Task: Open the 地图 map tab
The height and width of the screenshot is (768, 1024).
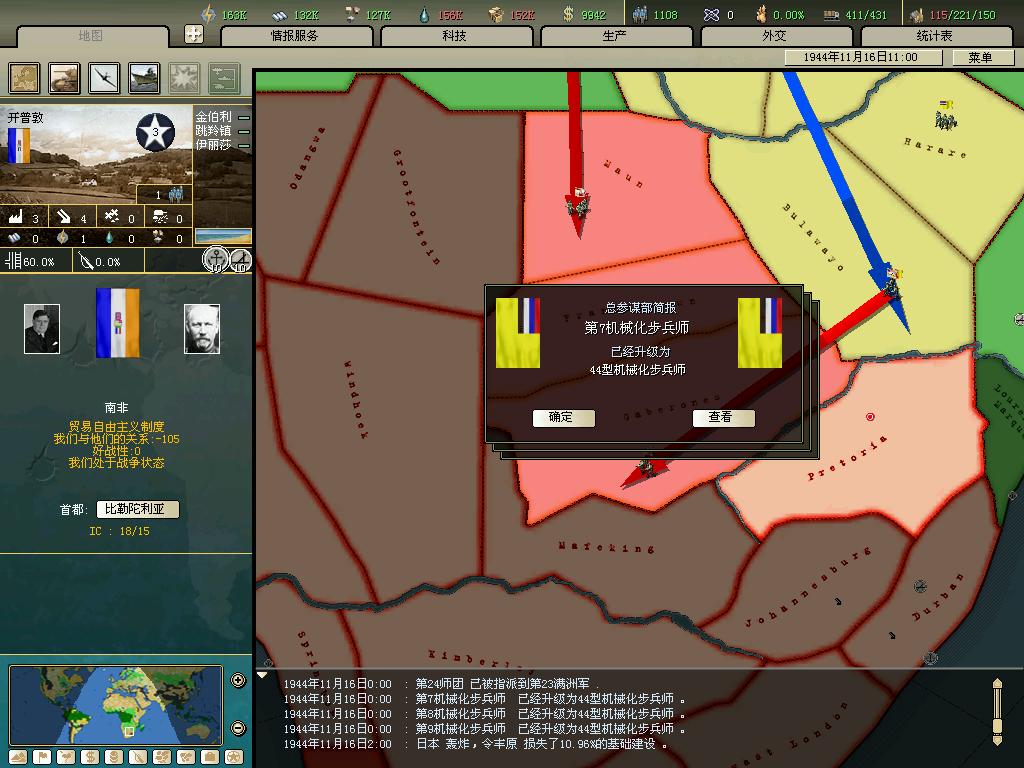Action: (91, 36)
